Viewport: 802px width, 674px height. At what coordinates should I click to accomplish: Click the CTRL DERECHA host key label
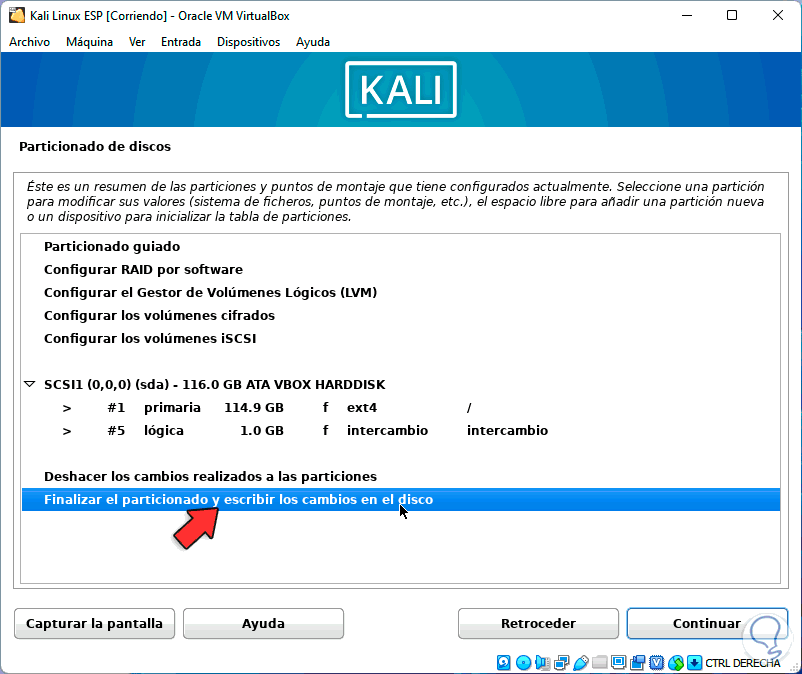pyautogui.click(x=743, y=663)
